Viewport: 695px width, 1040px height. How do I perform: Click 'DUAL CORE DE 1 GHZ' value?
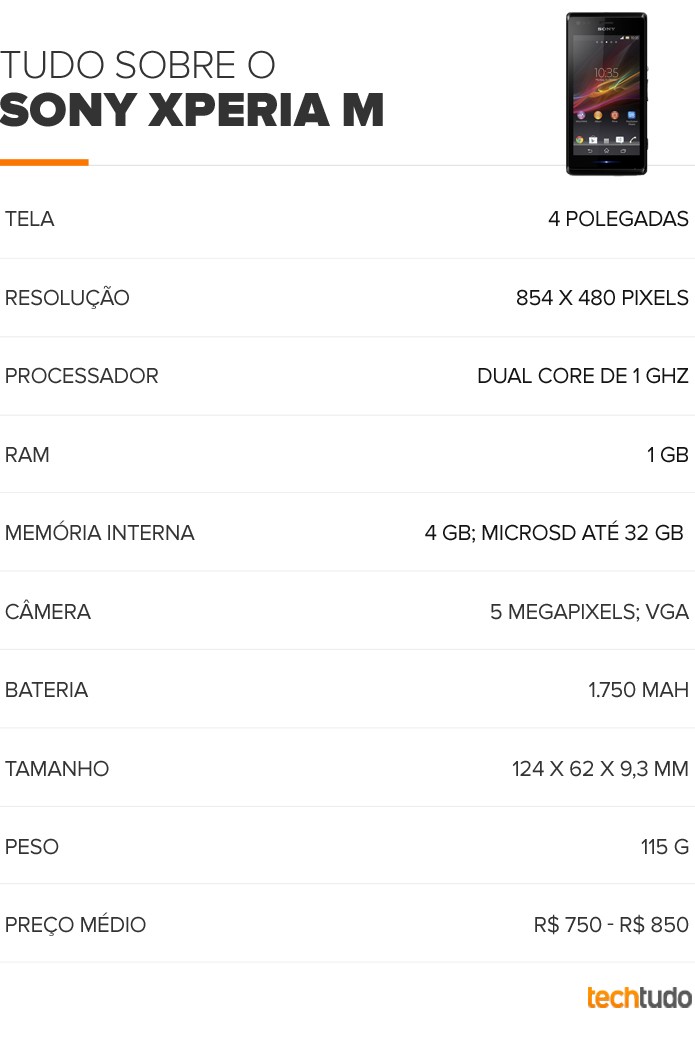click(x=583, y=376)
